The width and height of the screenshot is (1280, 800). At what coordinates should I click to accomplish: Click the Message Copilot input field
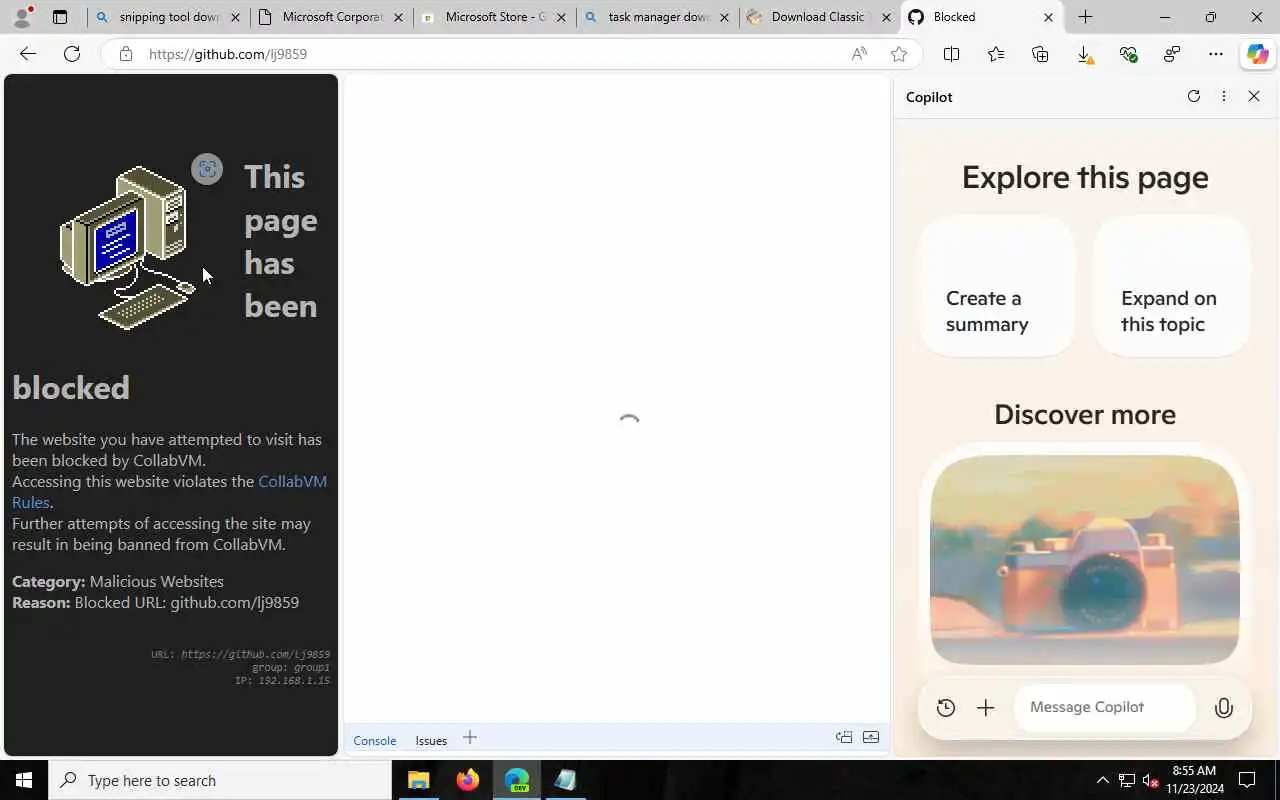1104,707
